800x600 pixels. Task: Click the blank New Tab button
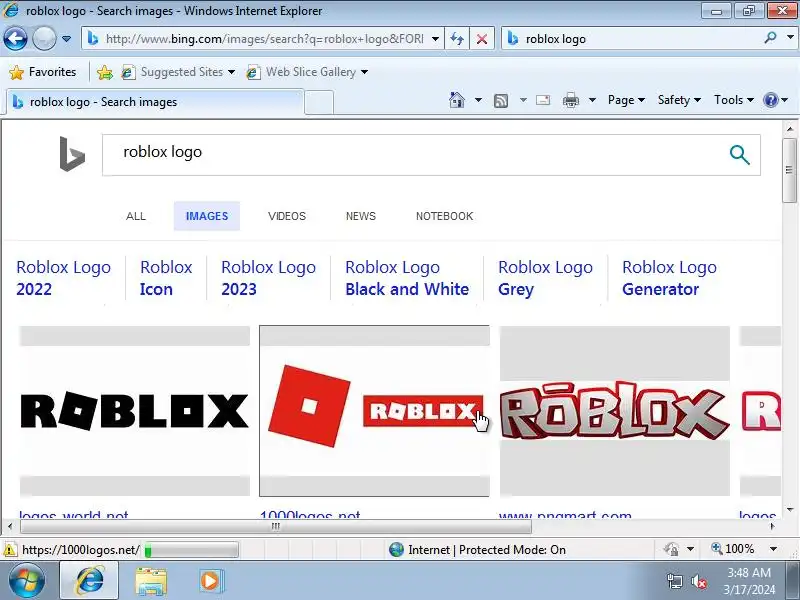tap(319, 102)
